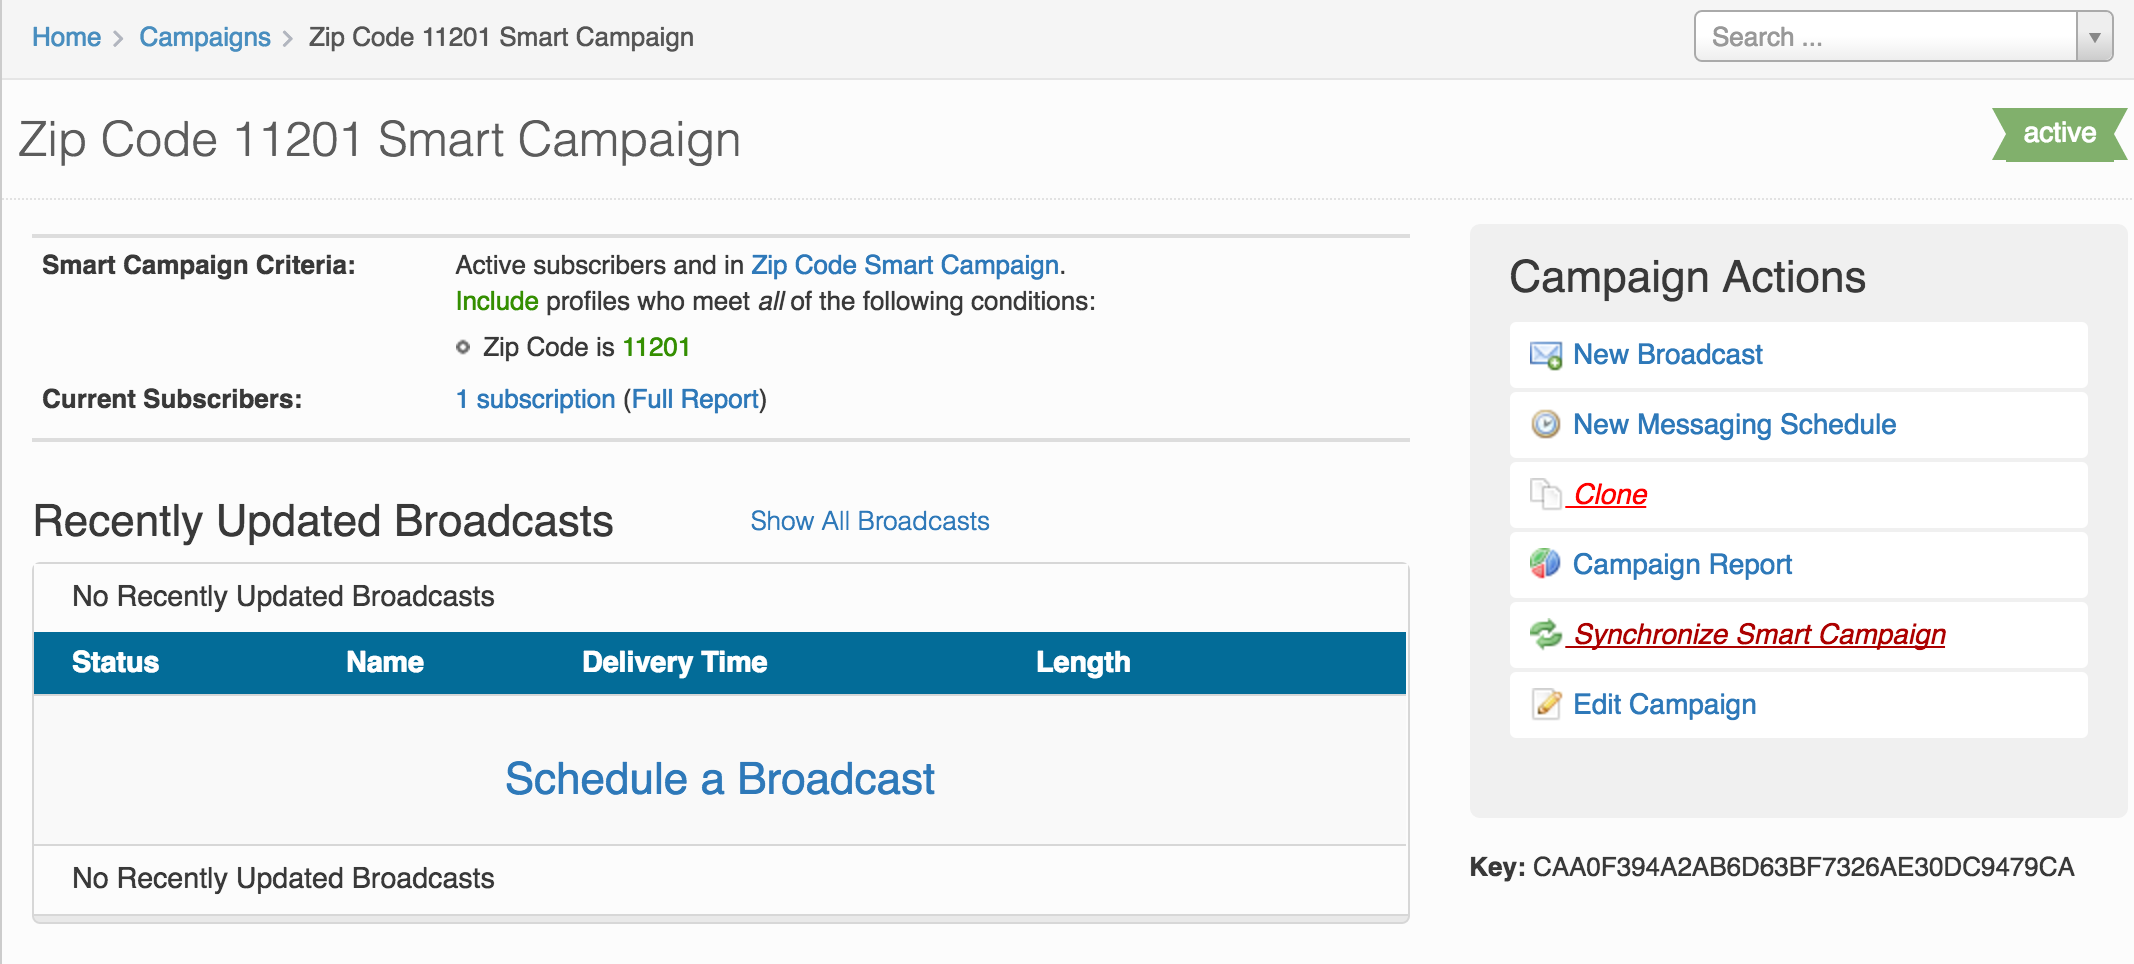The width and height of the screenshot is (2134, 964).
Task: Click the green active status badge
Action: [x=2059, y=134]
